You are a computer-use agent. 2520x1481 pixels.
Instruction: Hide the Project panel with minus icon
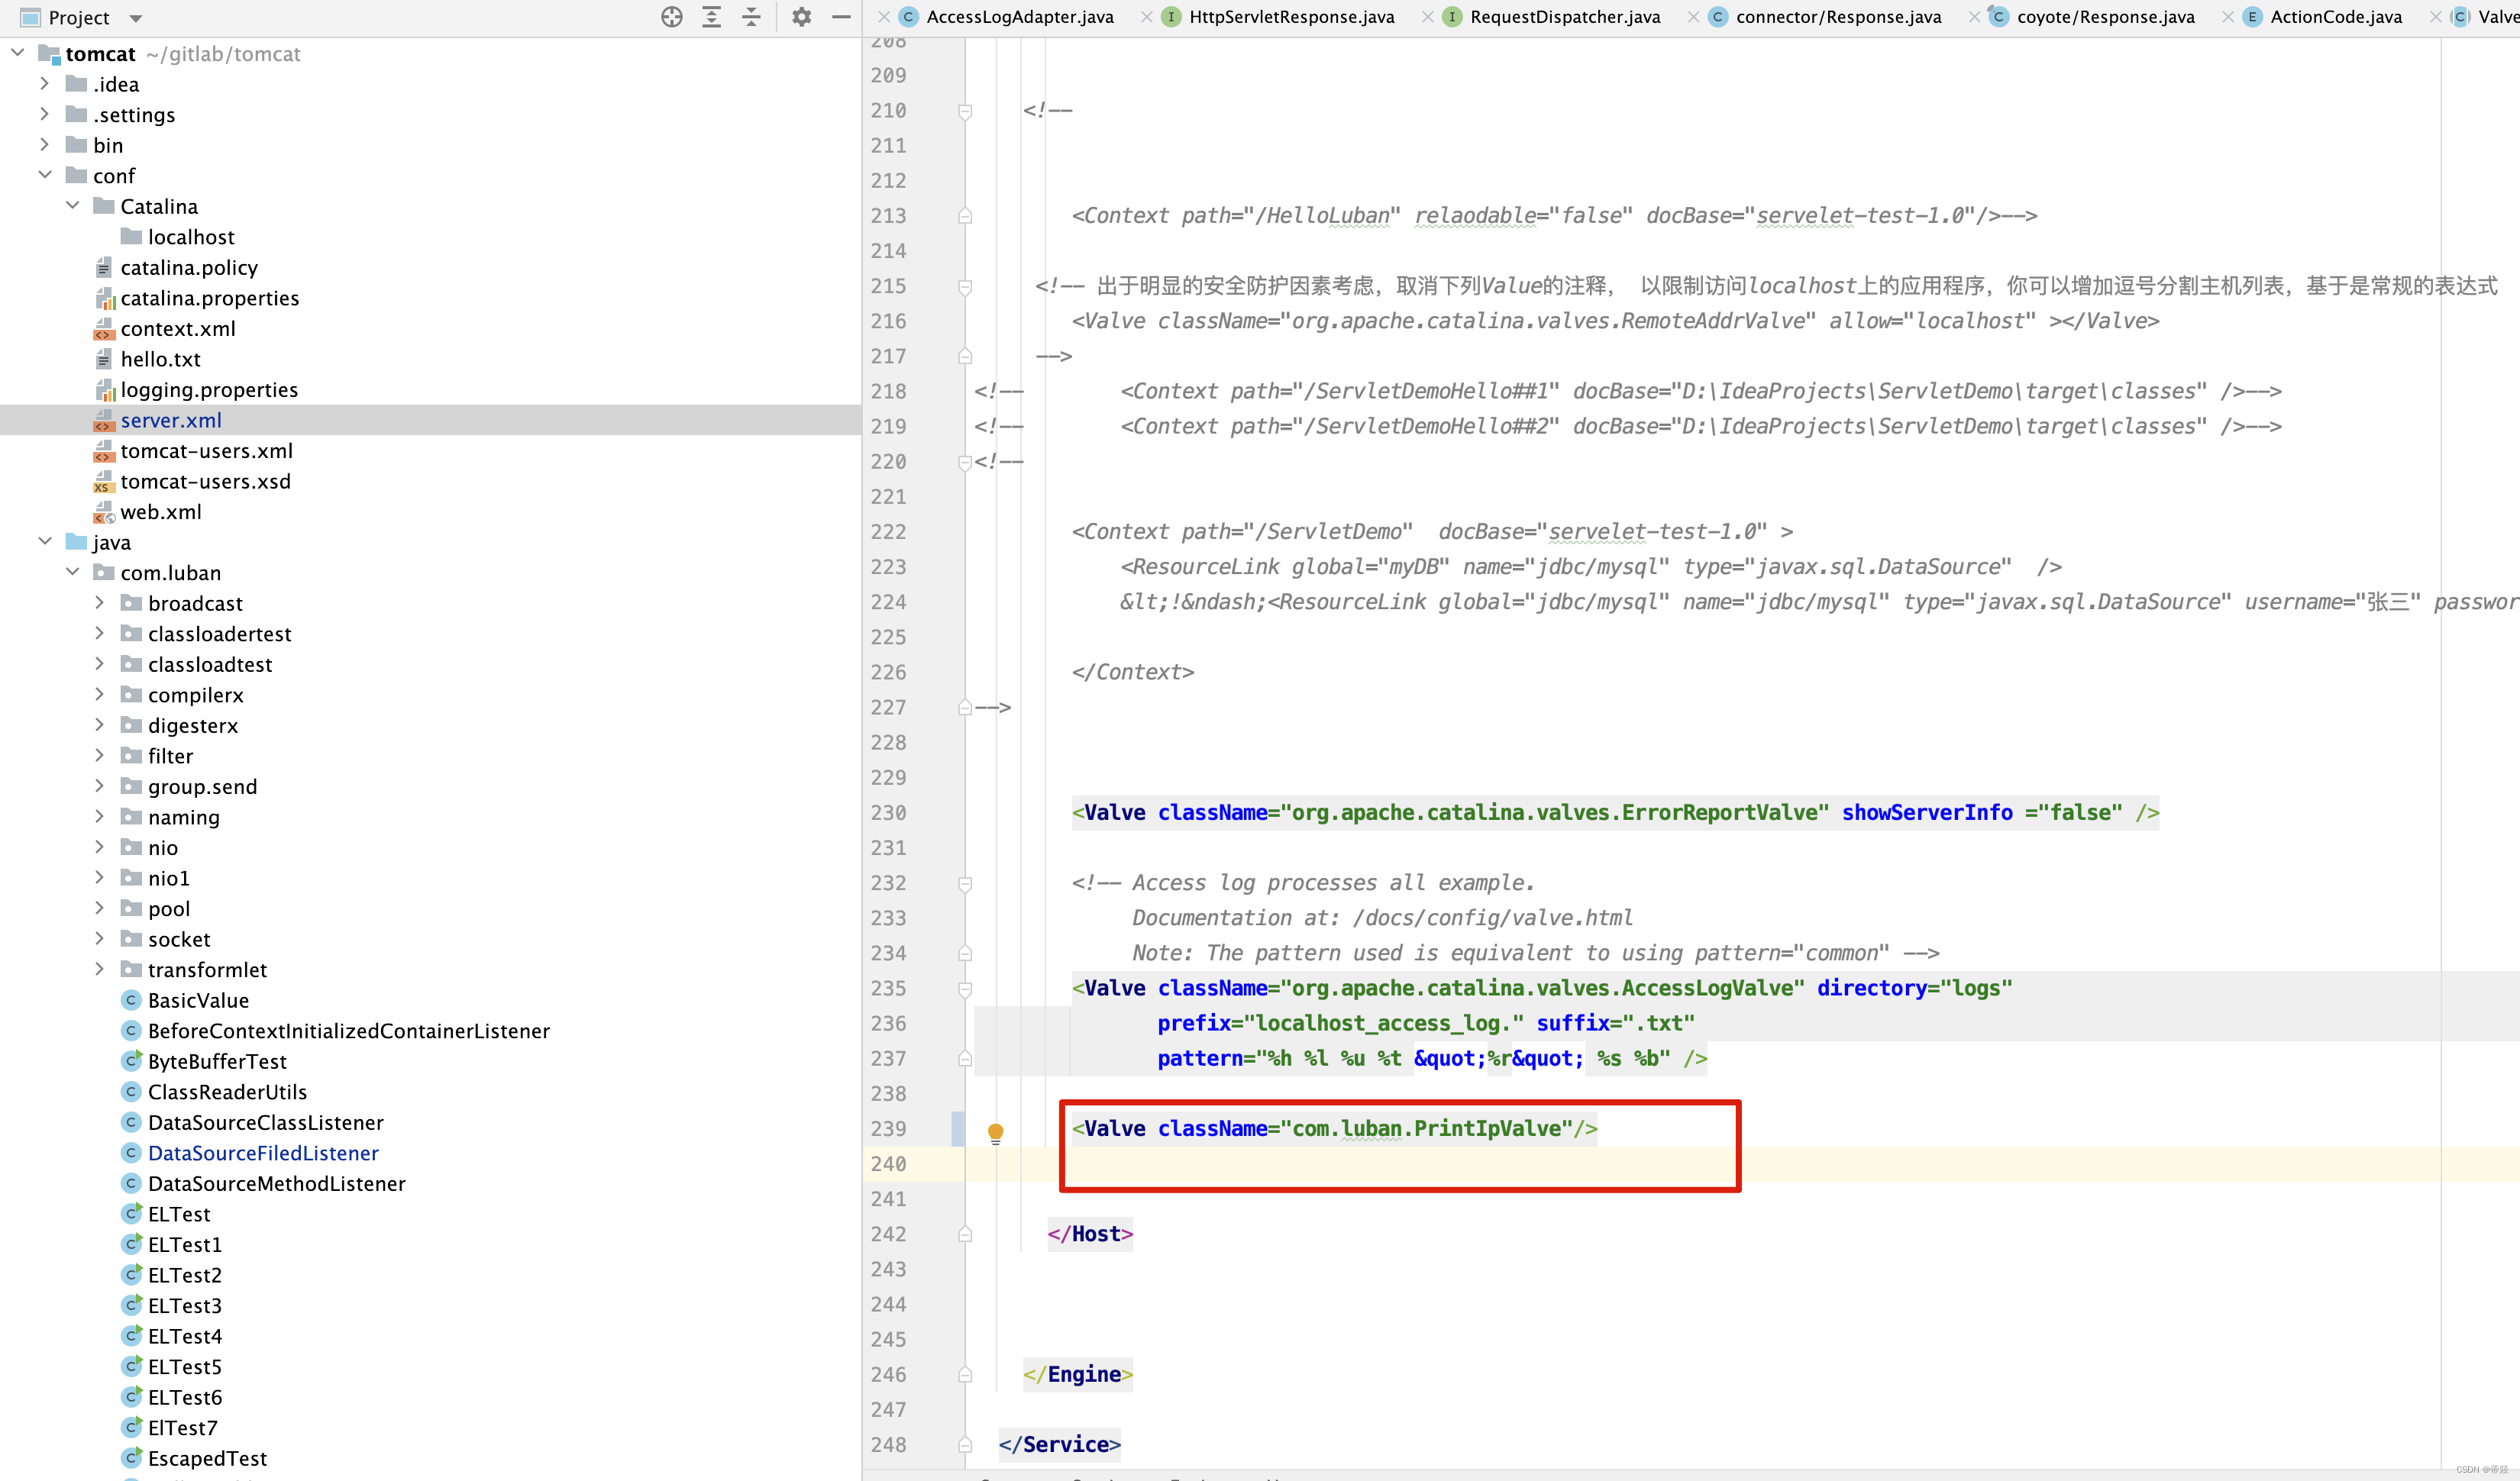(841, 17)
